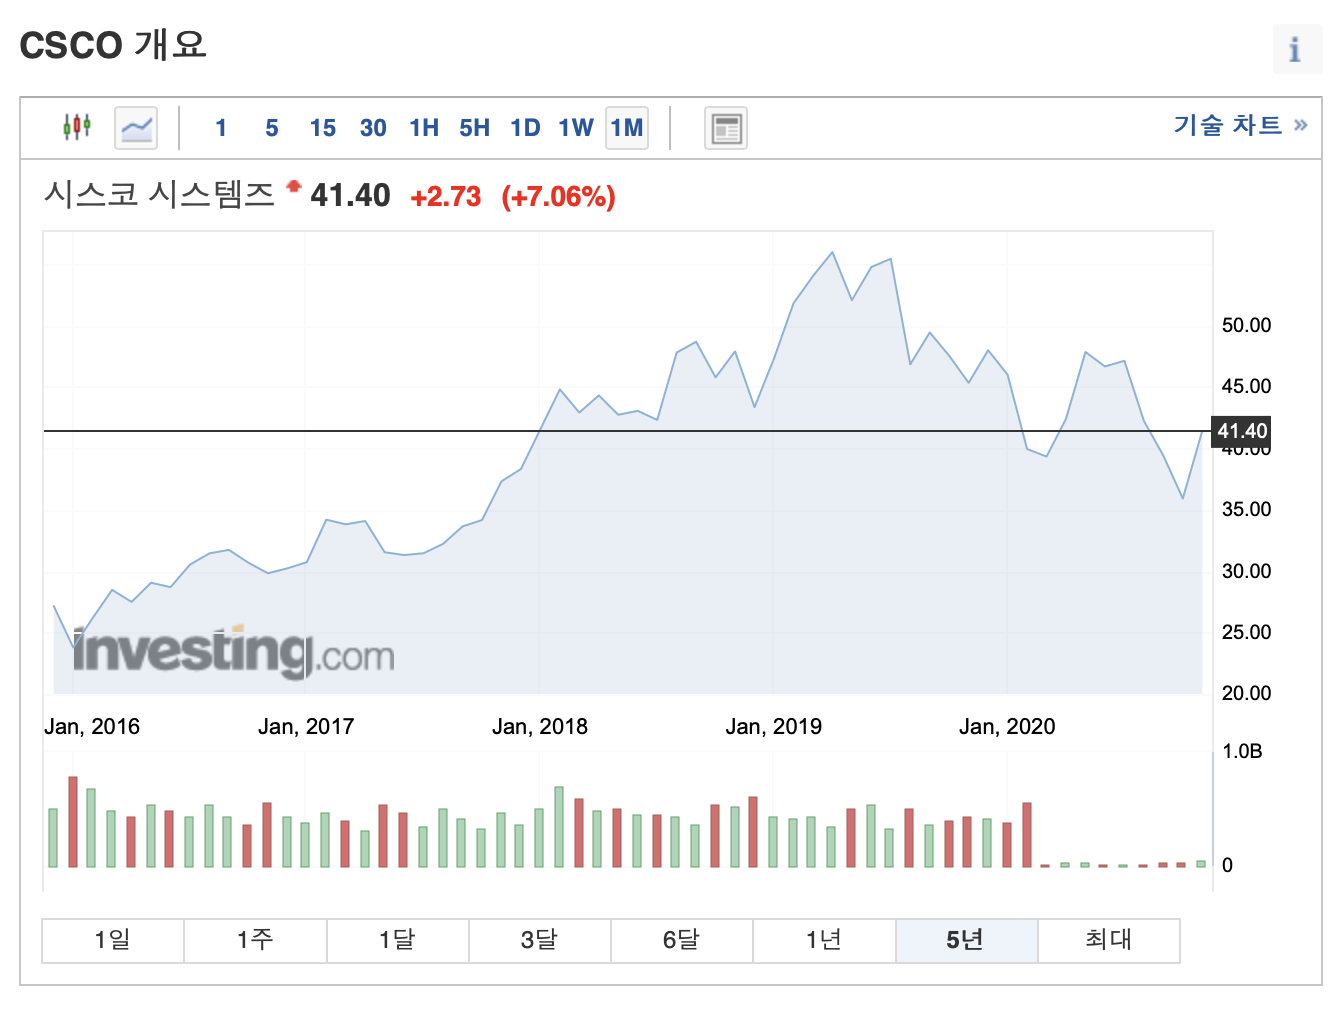This screenshot has width=1336, height=1012.
Task: Set chart interval to 1 minute
Action: tap(221, 128)
